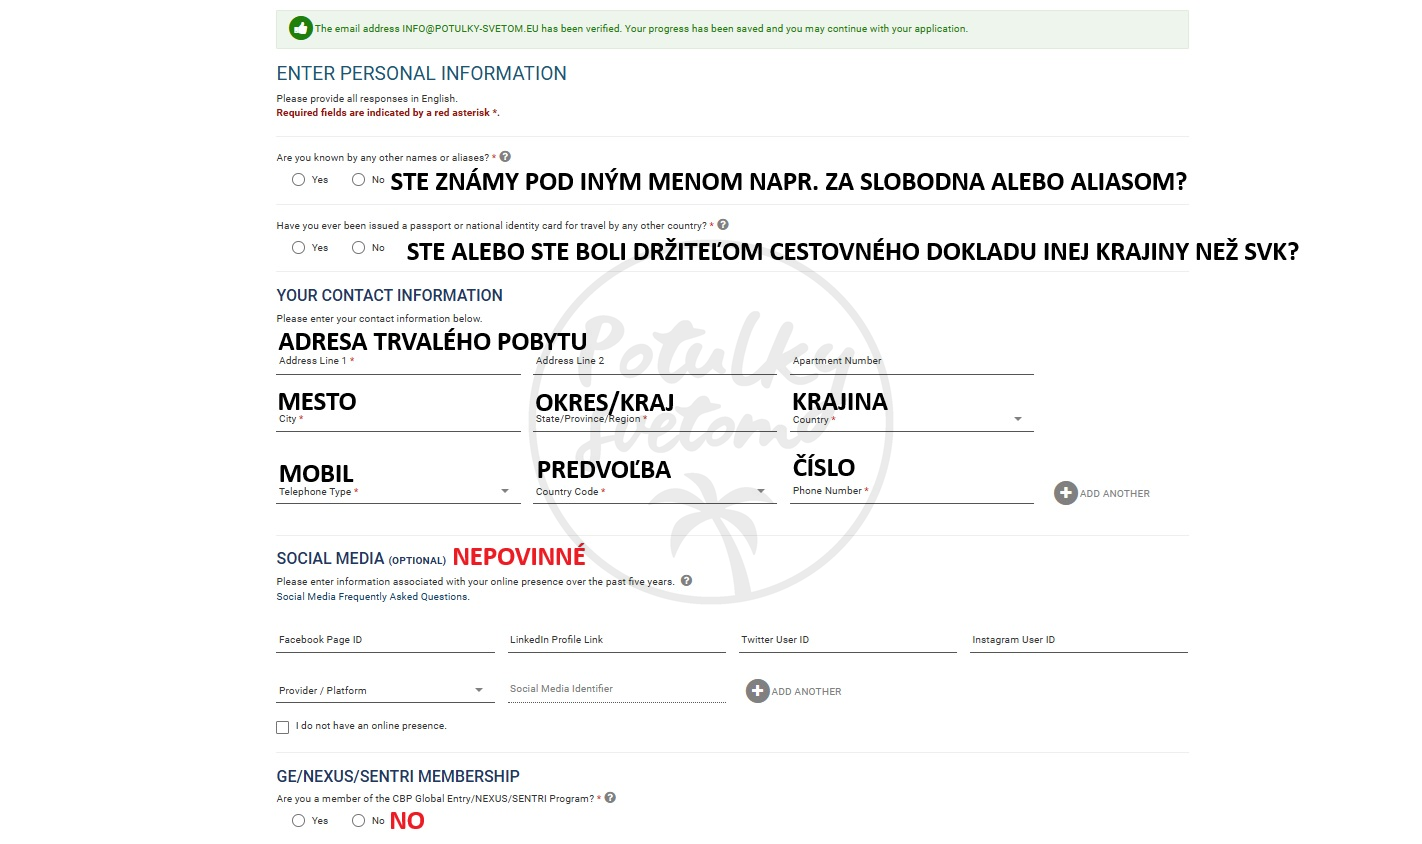Focus the City field
Screen dimensions: 1422x844
click(398, 420)
